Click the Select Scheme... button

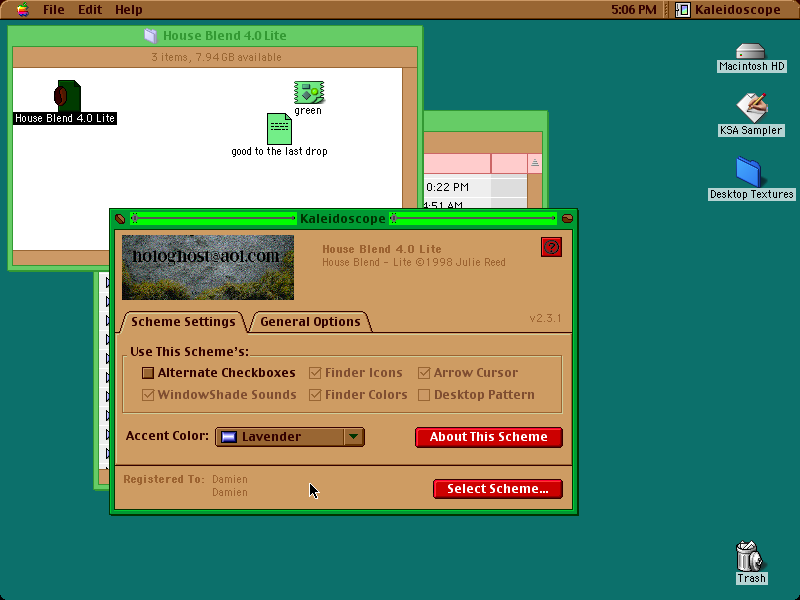[498, 489]
